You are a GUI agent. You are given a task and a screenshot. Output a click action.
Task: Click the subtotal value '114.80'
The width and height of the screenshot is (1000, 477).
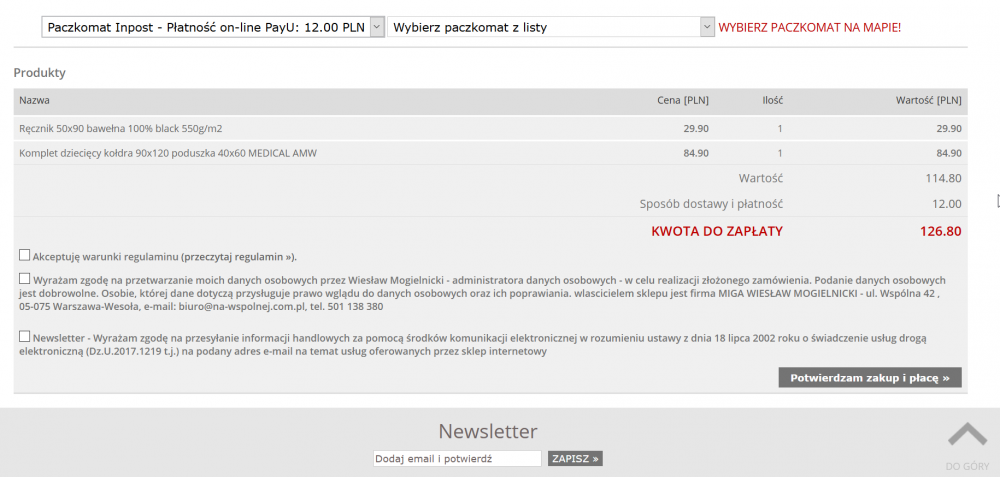pyautogui.click(x=943, y=178)
